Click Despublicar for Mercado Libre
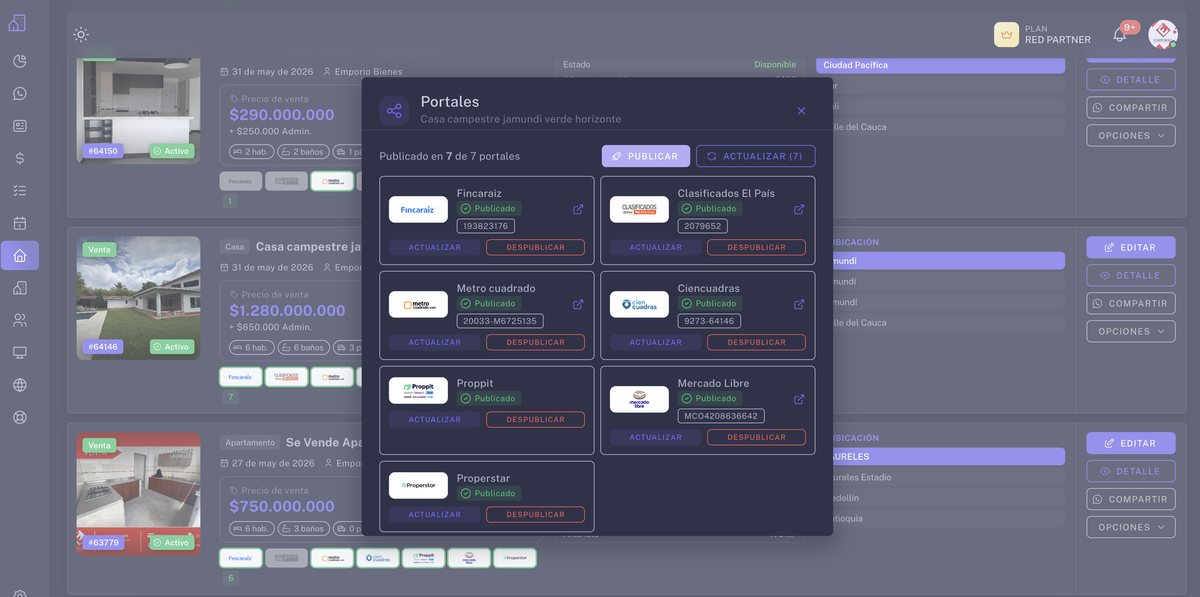The image size is (1200, 597). click(x=756, y=437)
